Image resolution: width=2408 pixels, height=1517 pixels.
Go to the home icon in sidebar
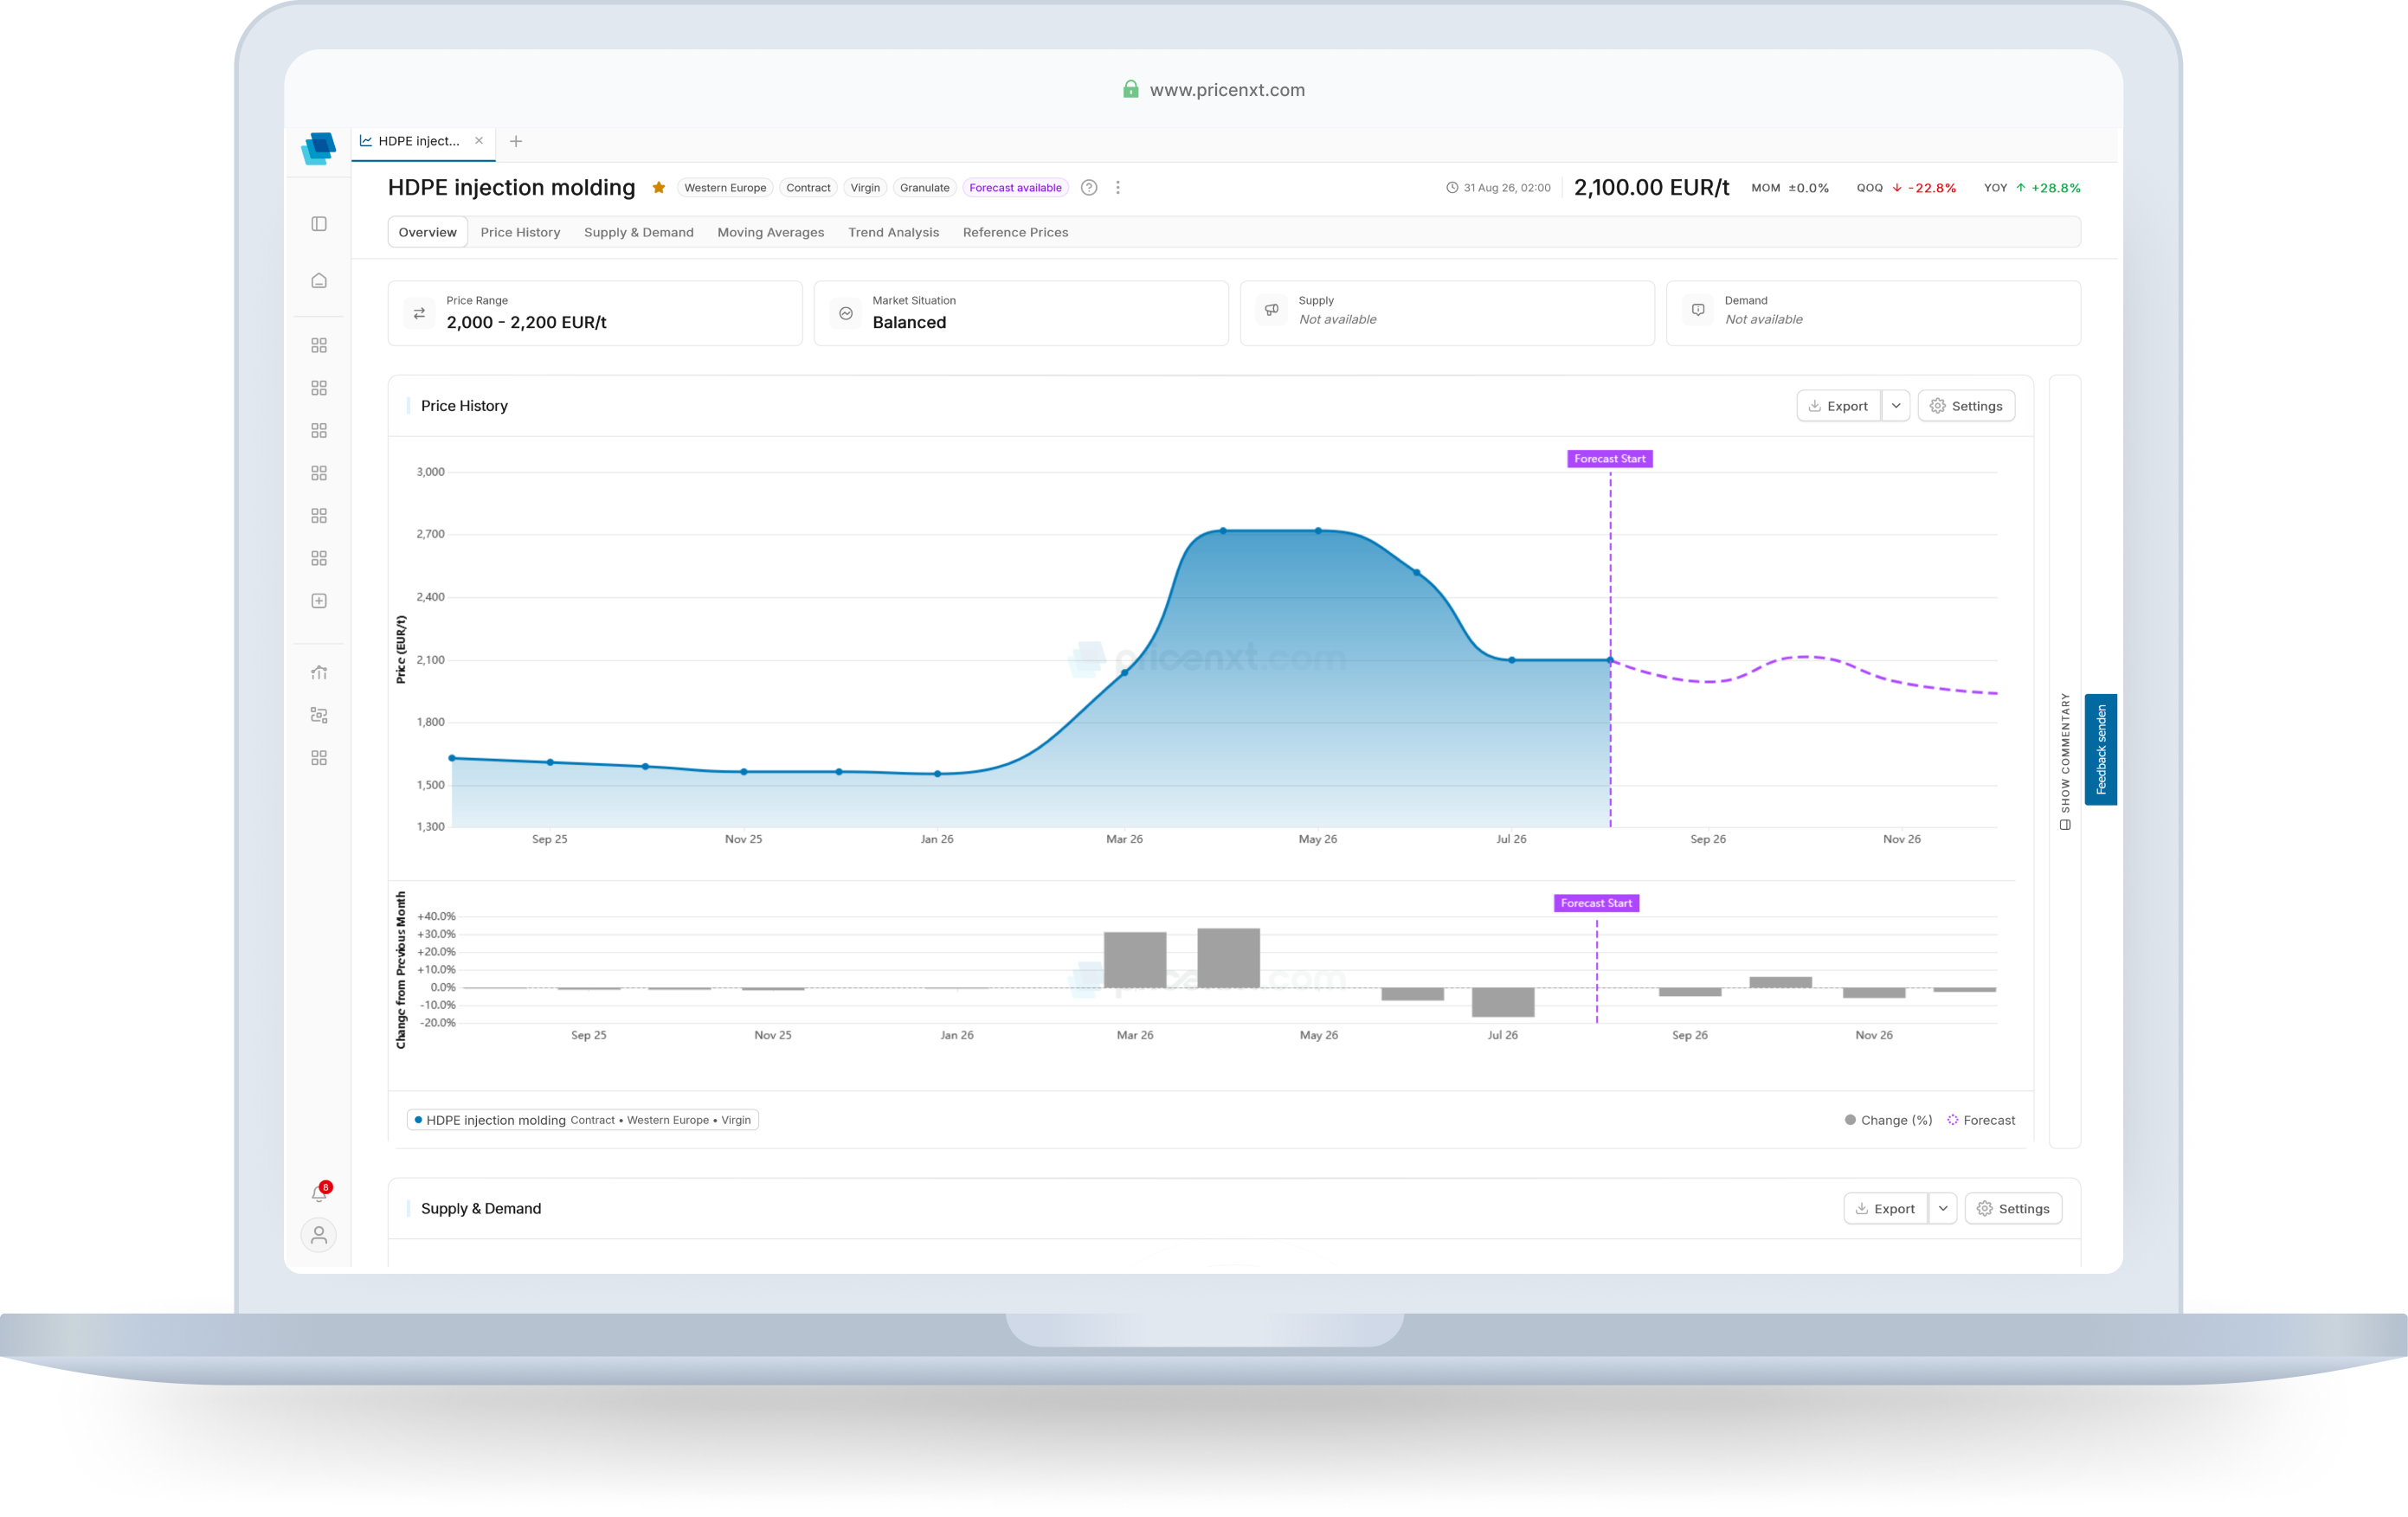(x=319, y=281)
